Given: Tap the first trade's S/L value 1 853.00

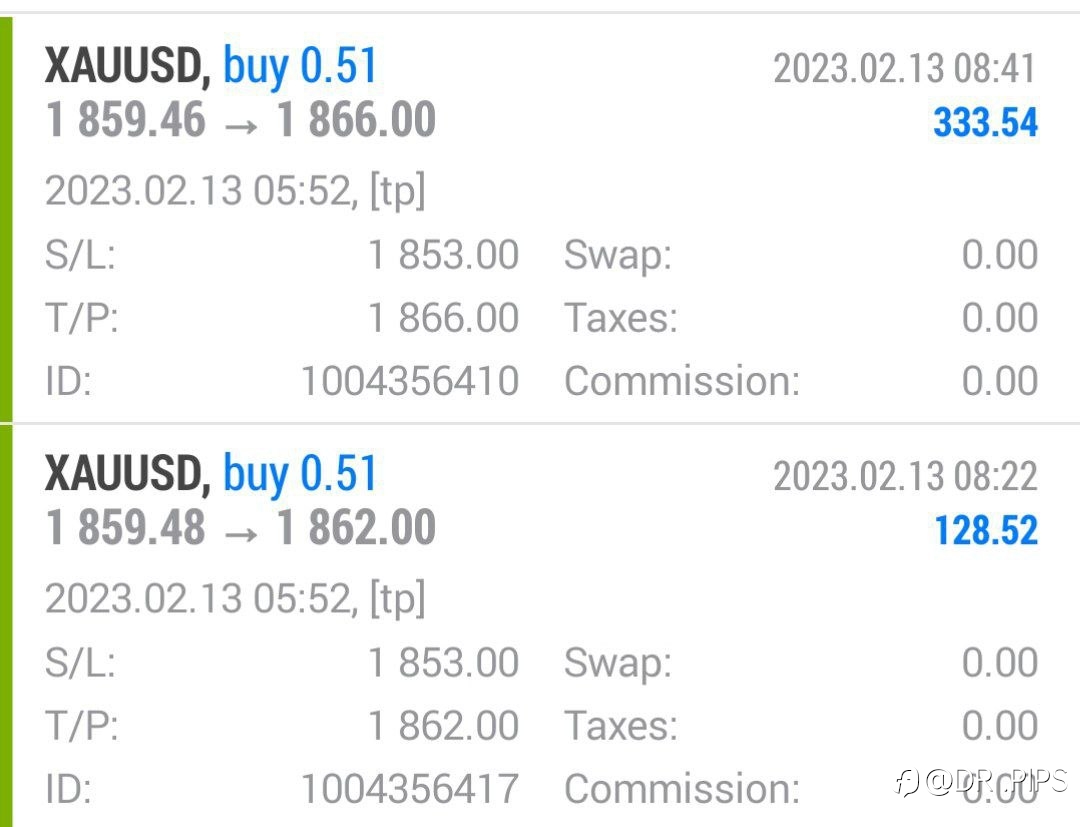Looking at the screenshot, I should [444, 254].
